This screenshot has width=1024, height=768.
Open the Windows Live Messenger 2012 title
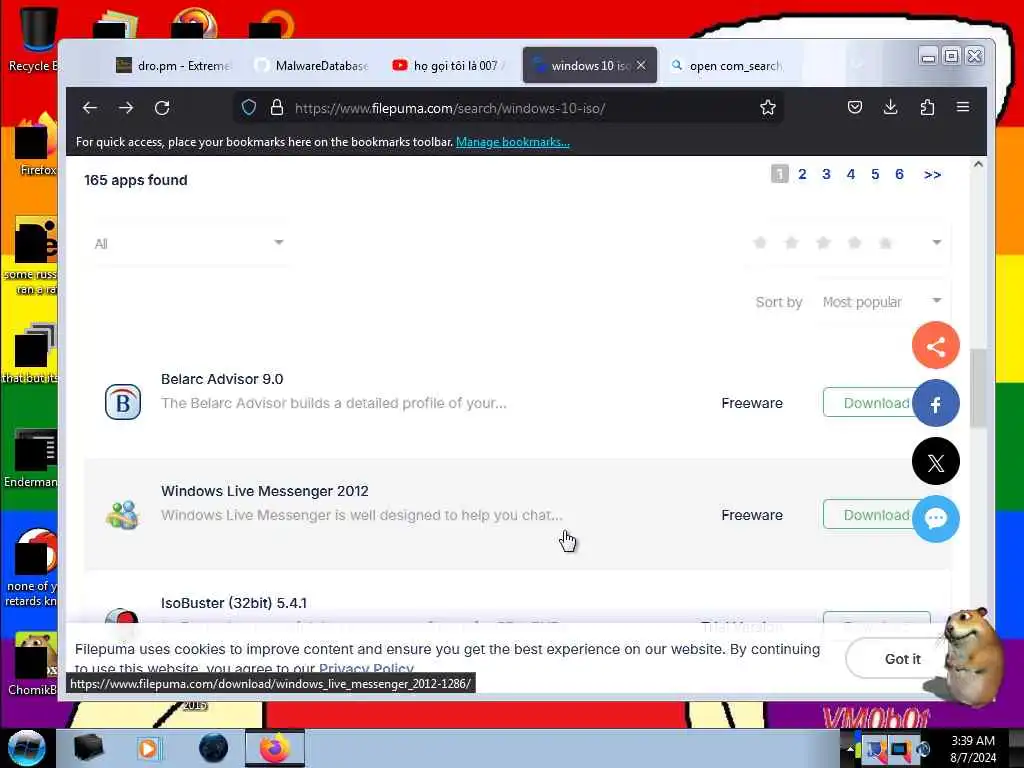264,491
